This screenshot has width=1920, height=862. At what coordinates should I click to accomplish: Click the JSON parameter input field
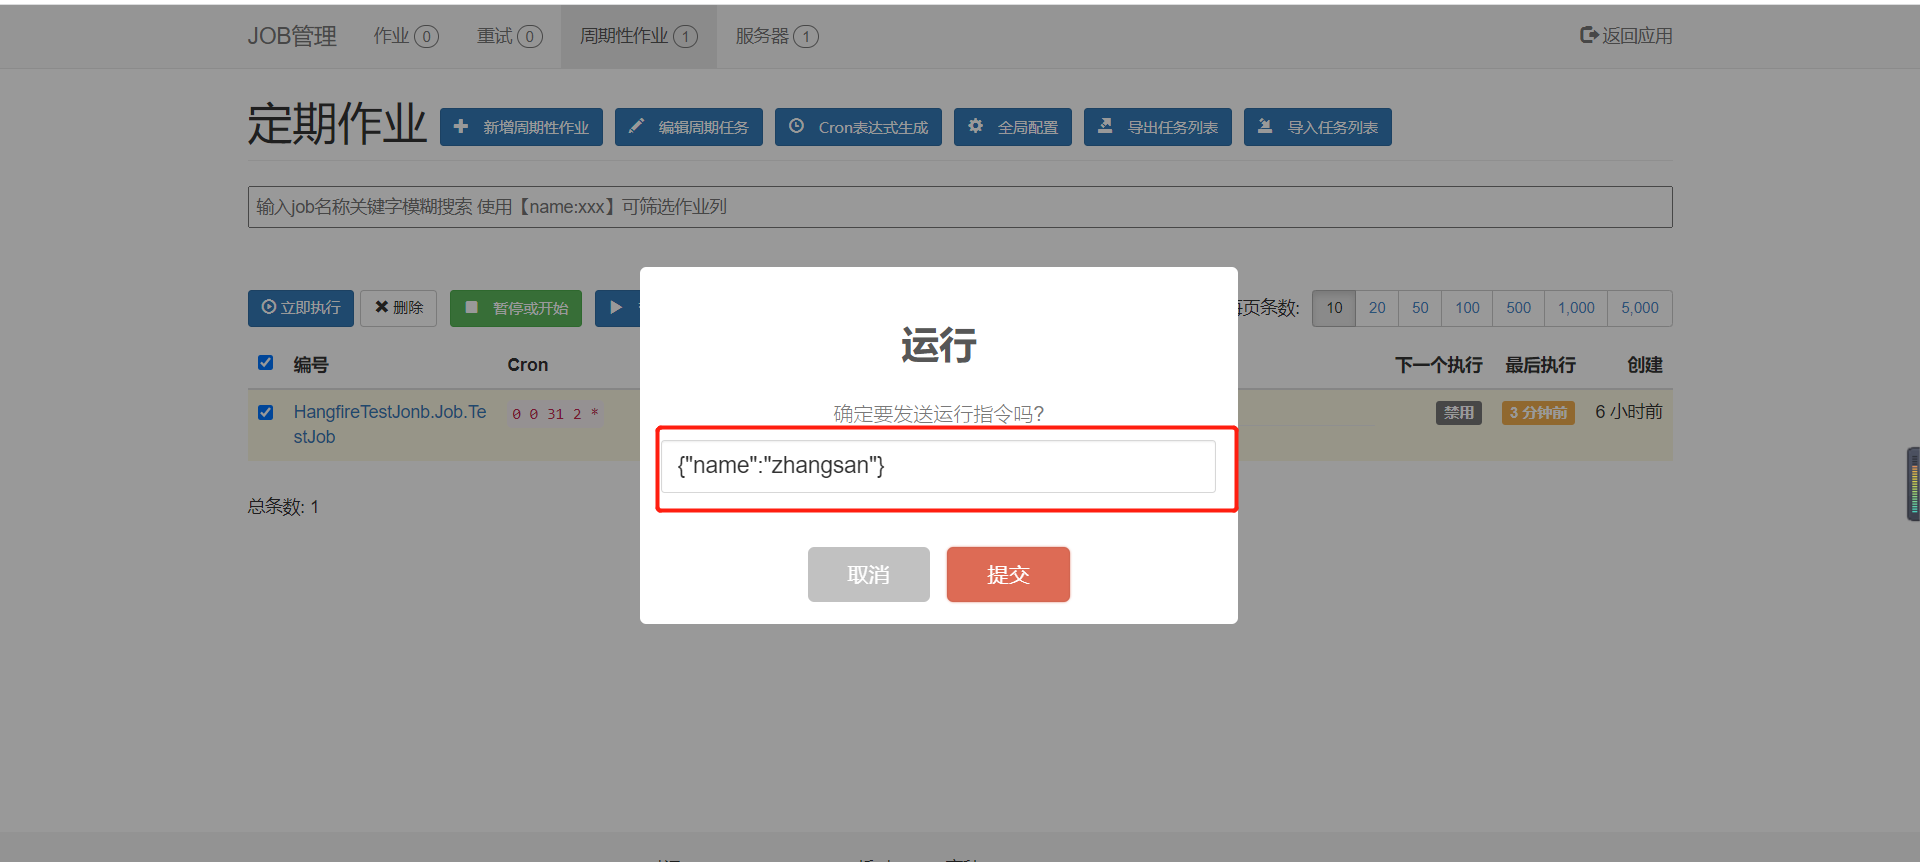coord(938,466)
